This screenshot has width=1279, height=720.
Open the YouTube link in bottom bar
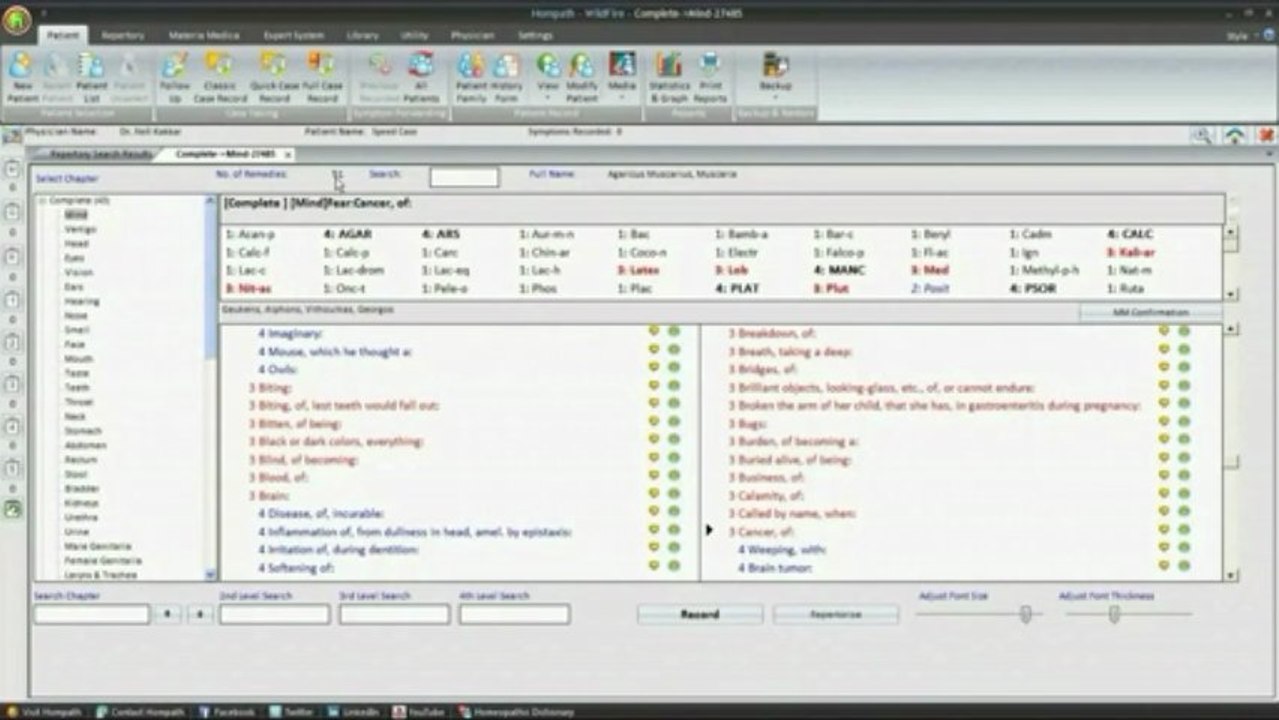click(419, 712)
